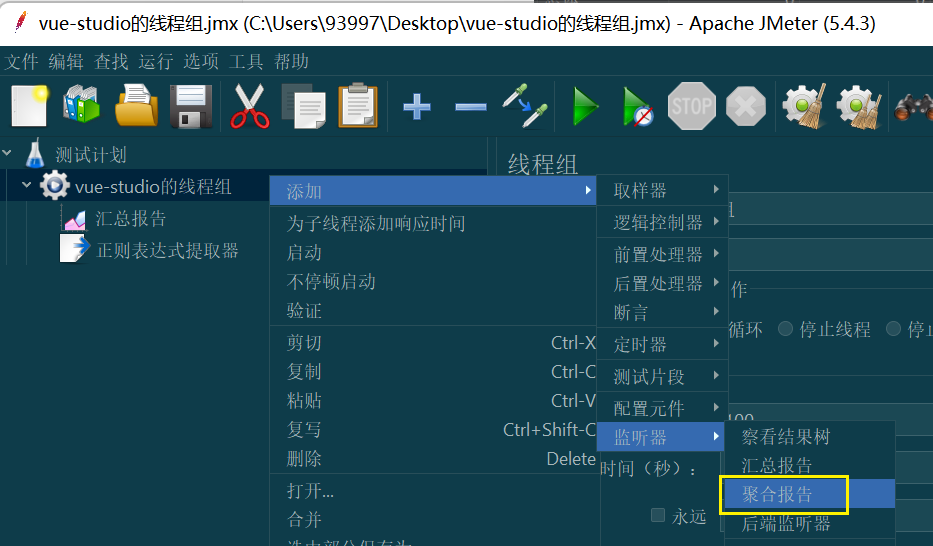This screenshot has width=933, height=546.
Task: Open the 查找 menu
Action: [111, 61]
